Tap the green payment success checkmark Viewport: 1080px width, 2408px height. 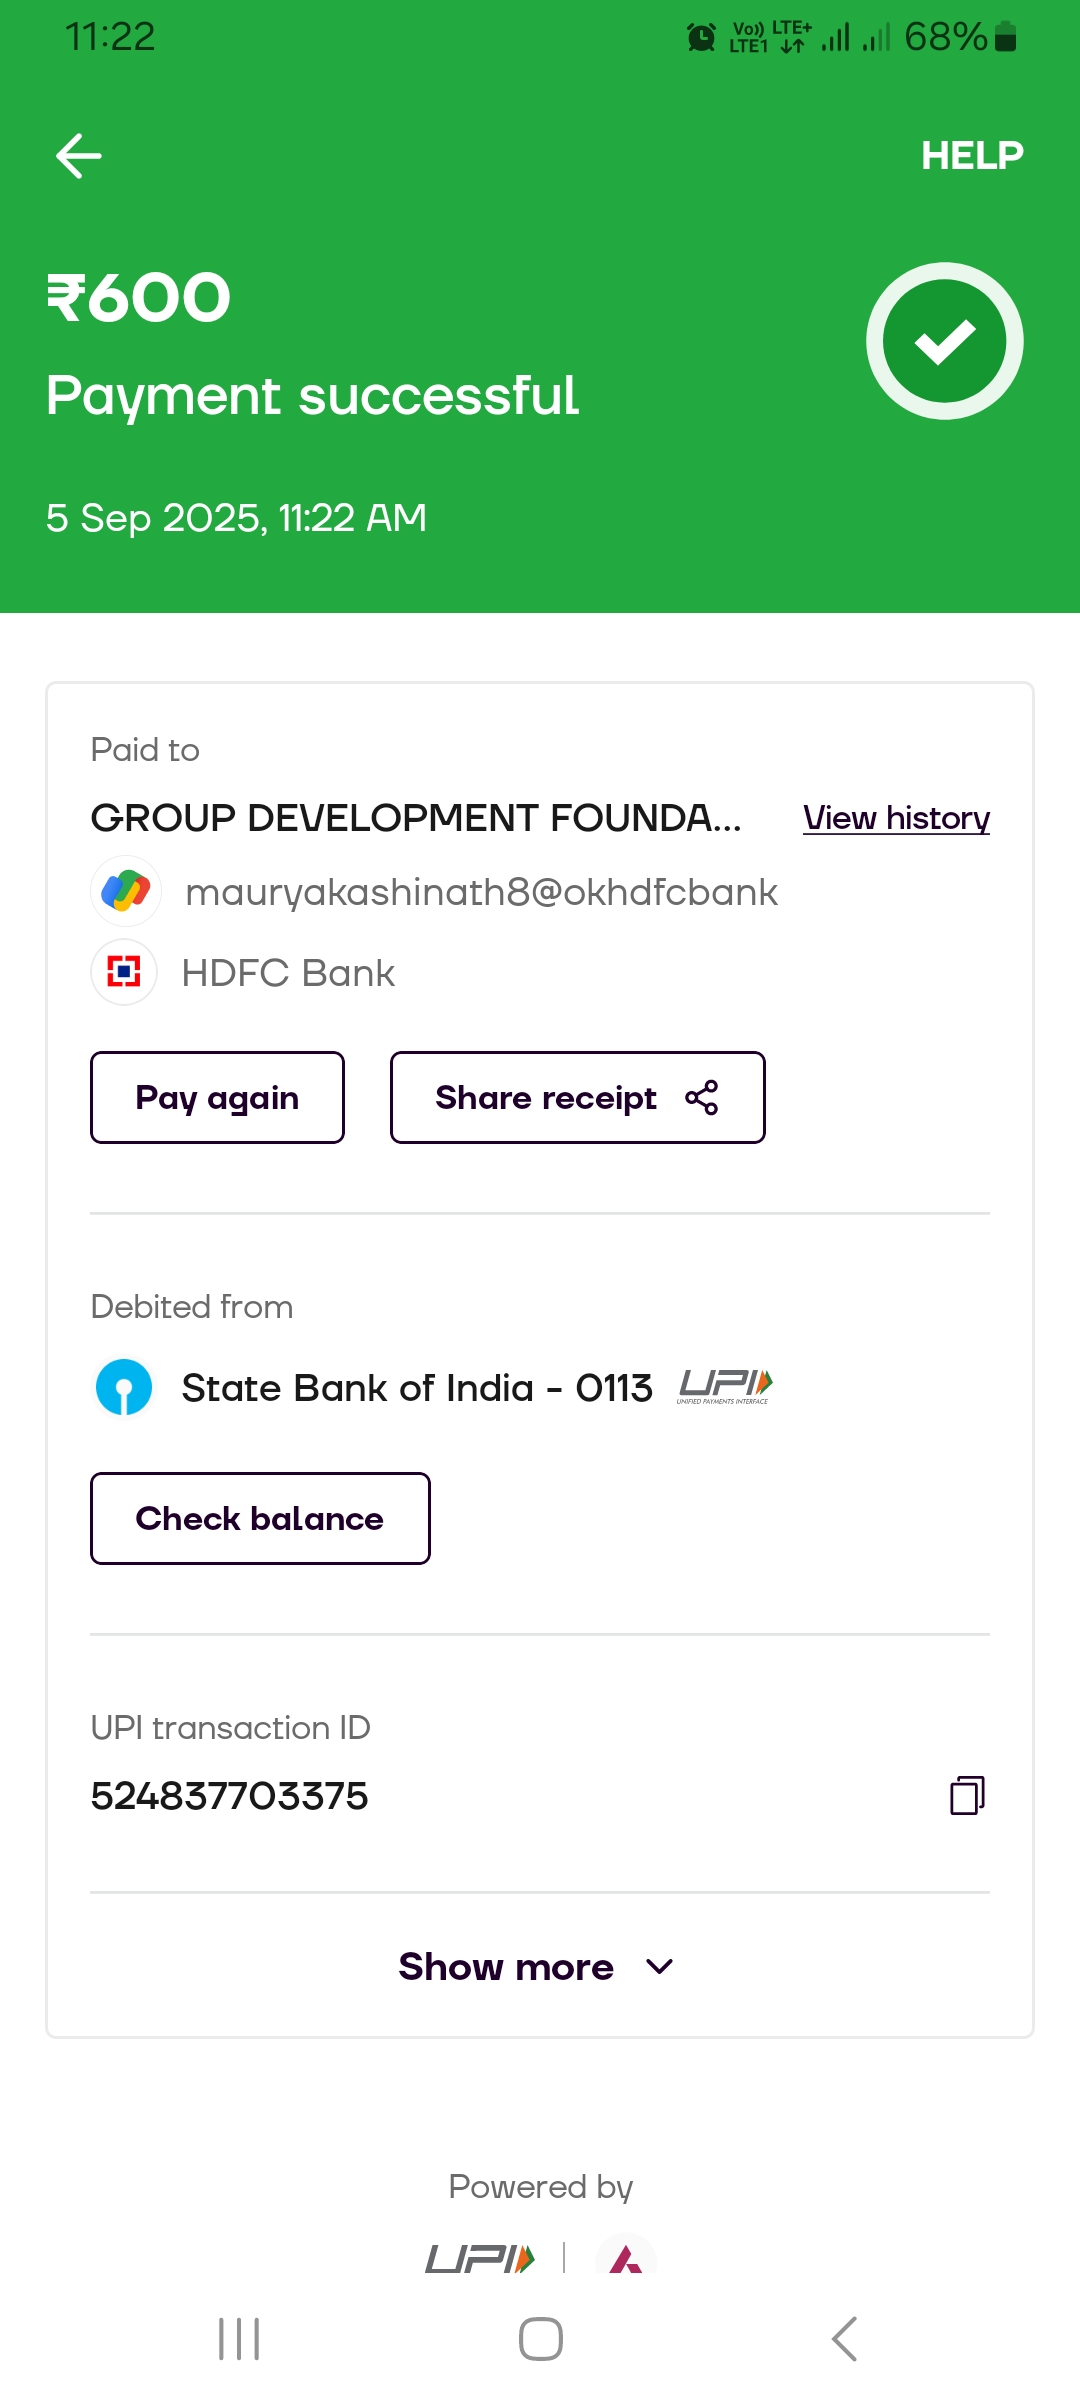point(944,341)
